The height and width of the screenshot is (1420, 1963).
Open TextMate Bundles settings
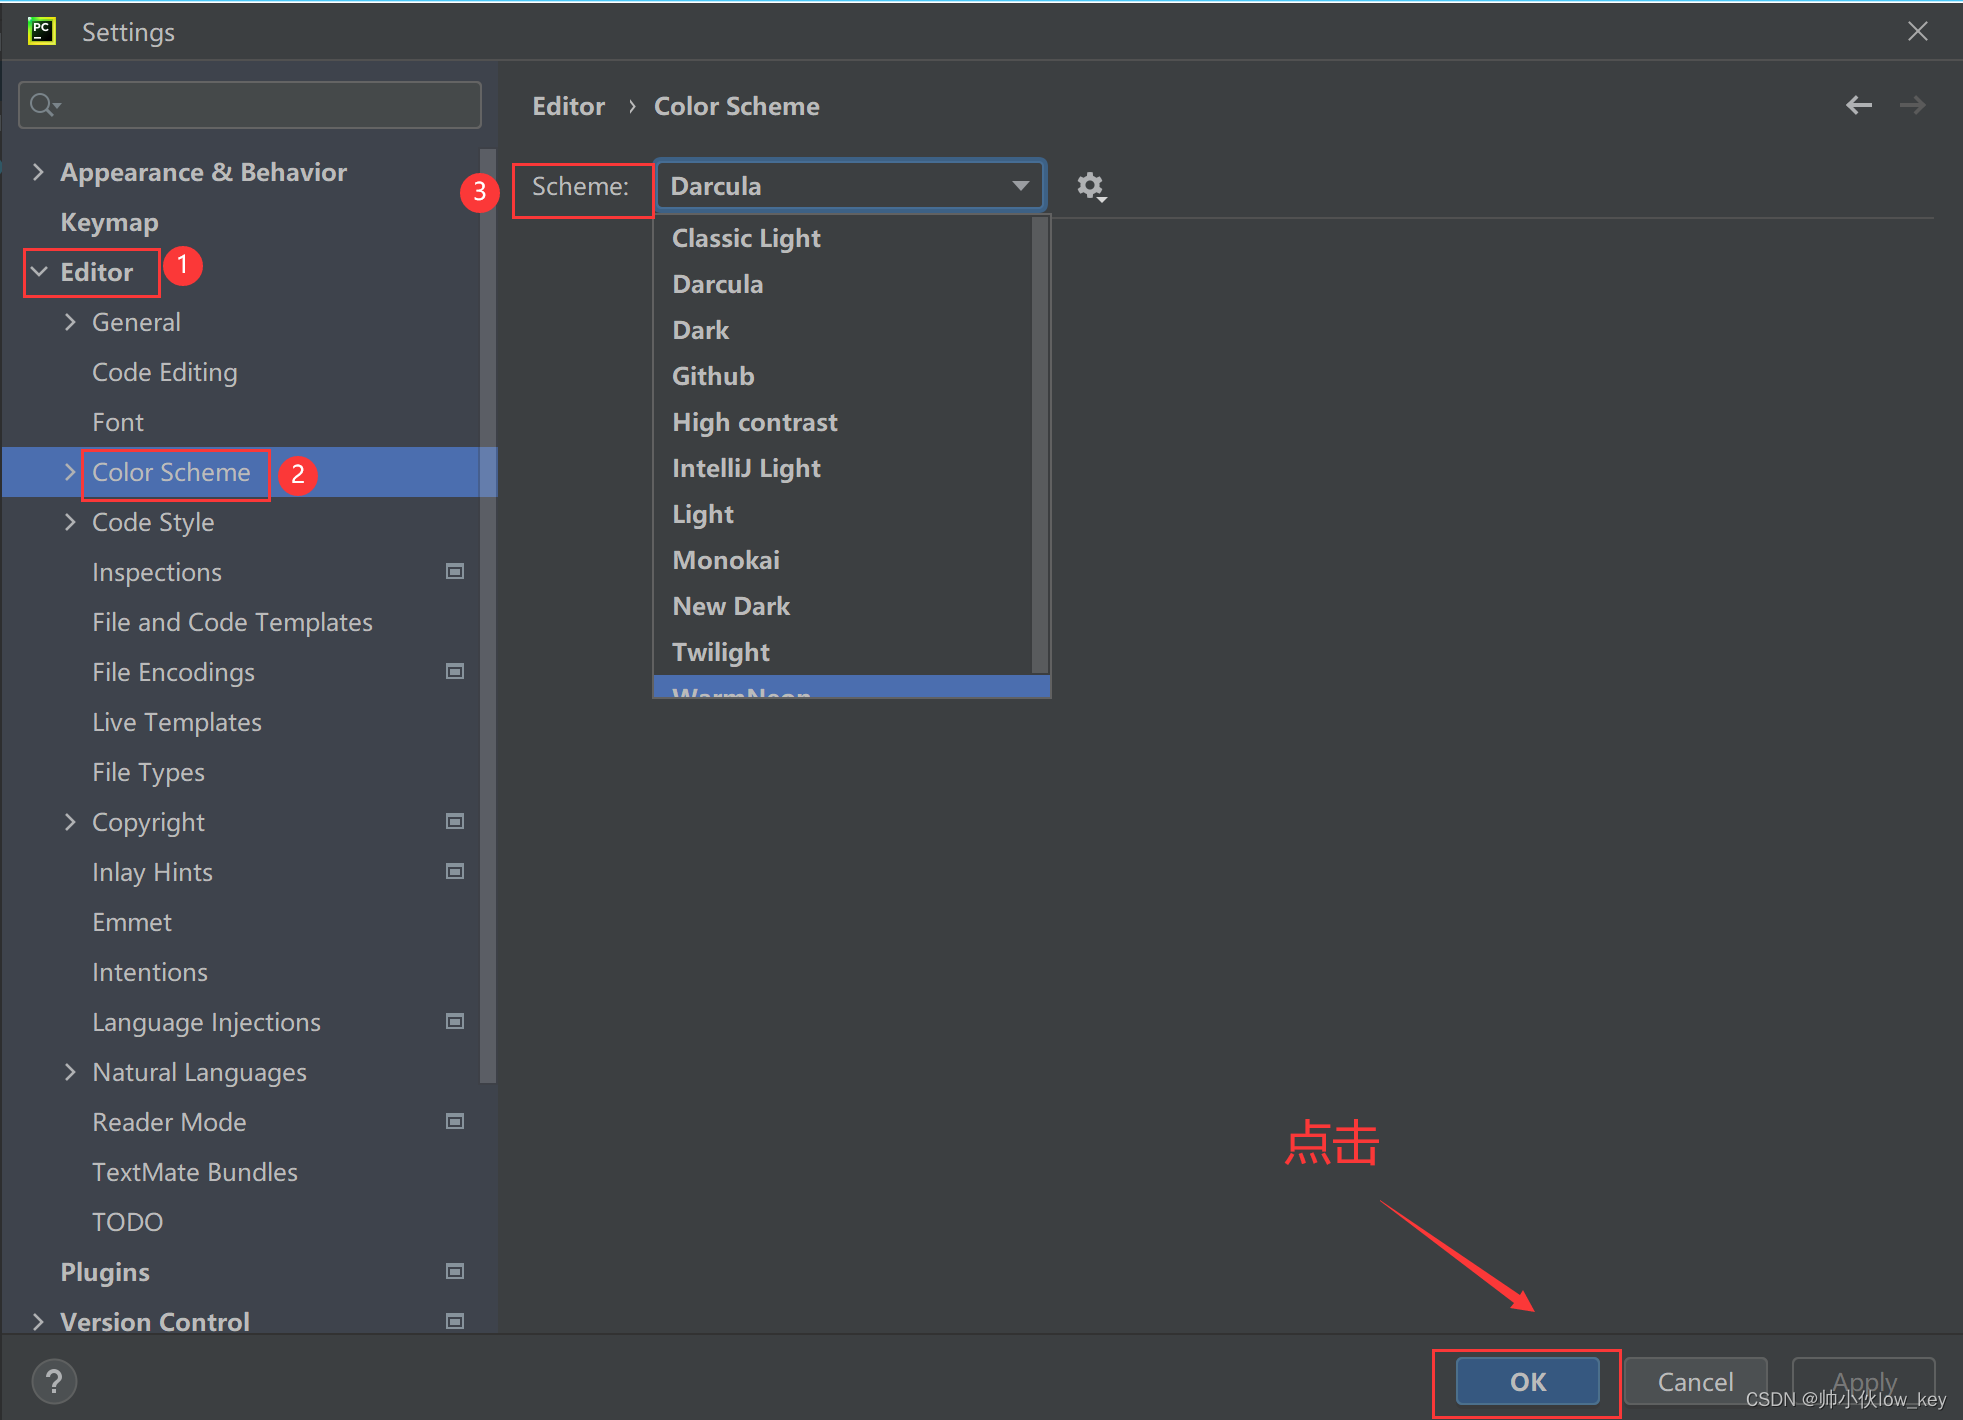[x=195, y=1172]
